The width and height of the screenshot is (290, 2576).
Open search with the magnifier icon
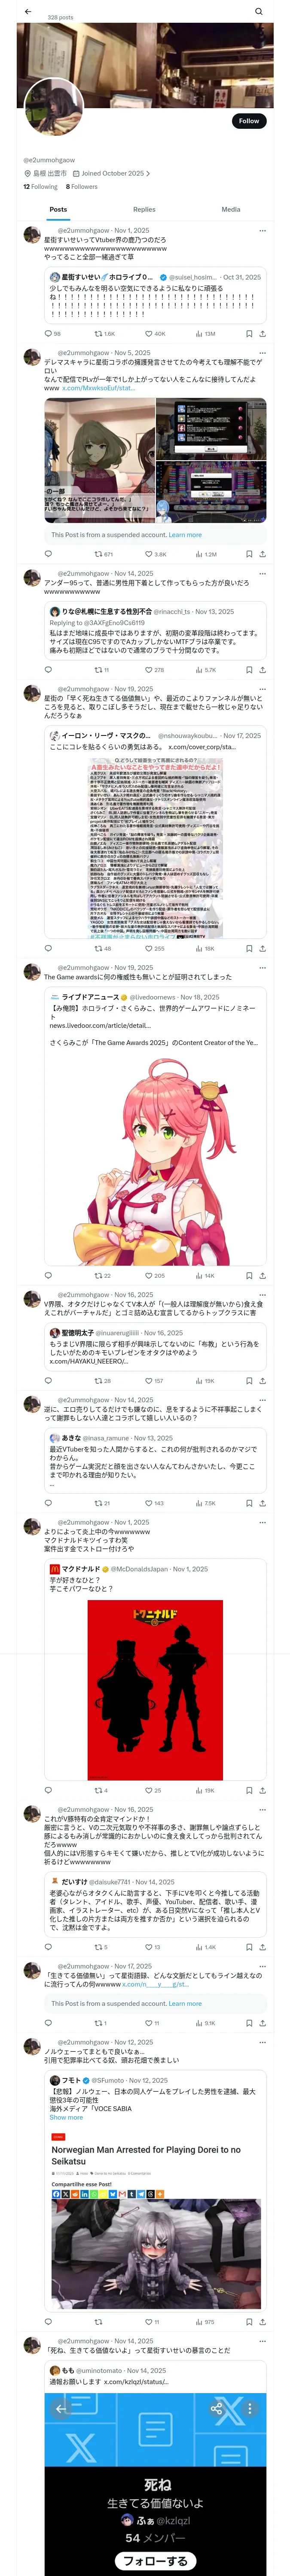pyautogui.click(x=258, y=11)
